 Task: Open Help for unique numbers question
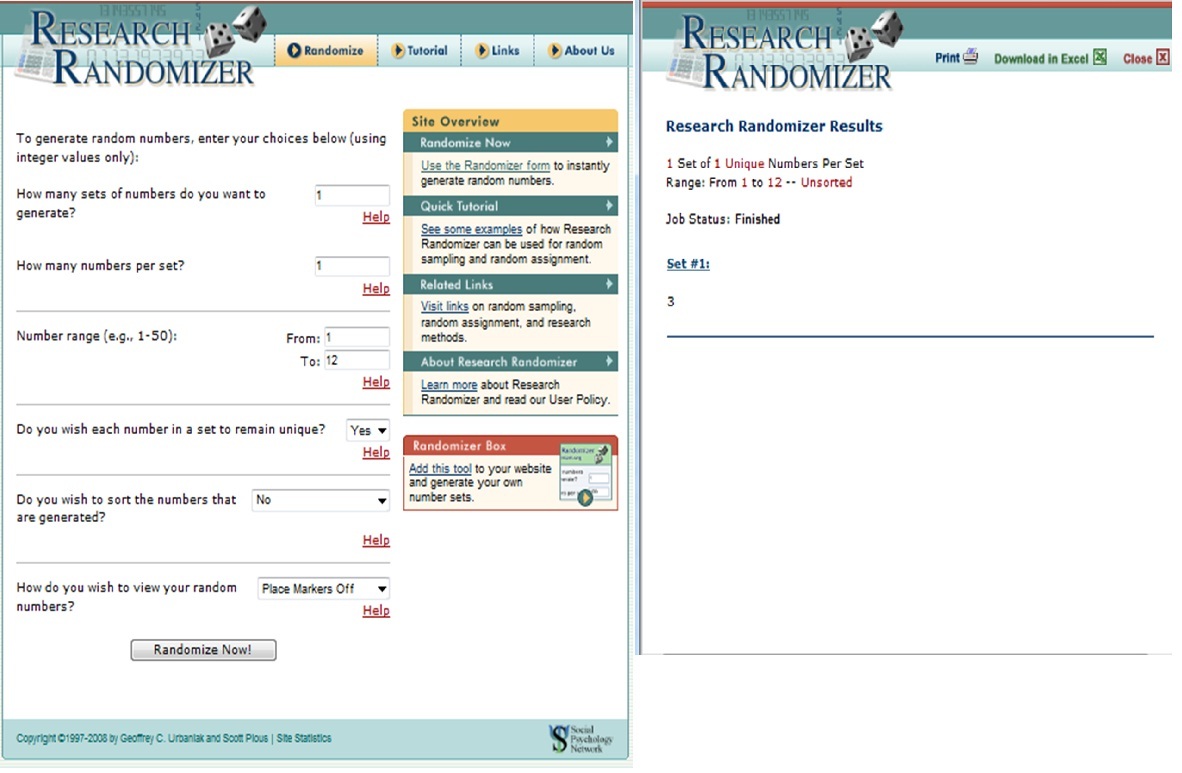coord(376,452)
